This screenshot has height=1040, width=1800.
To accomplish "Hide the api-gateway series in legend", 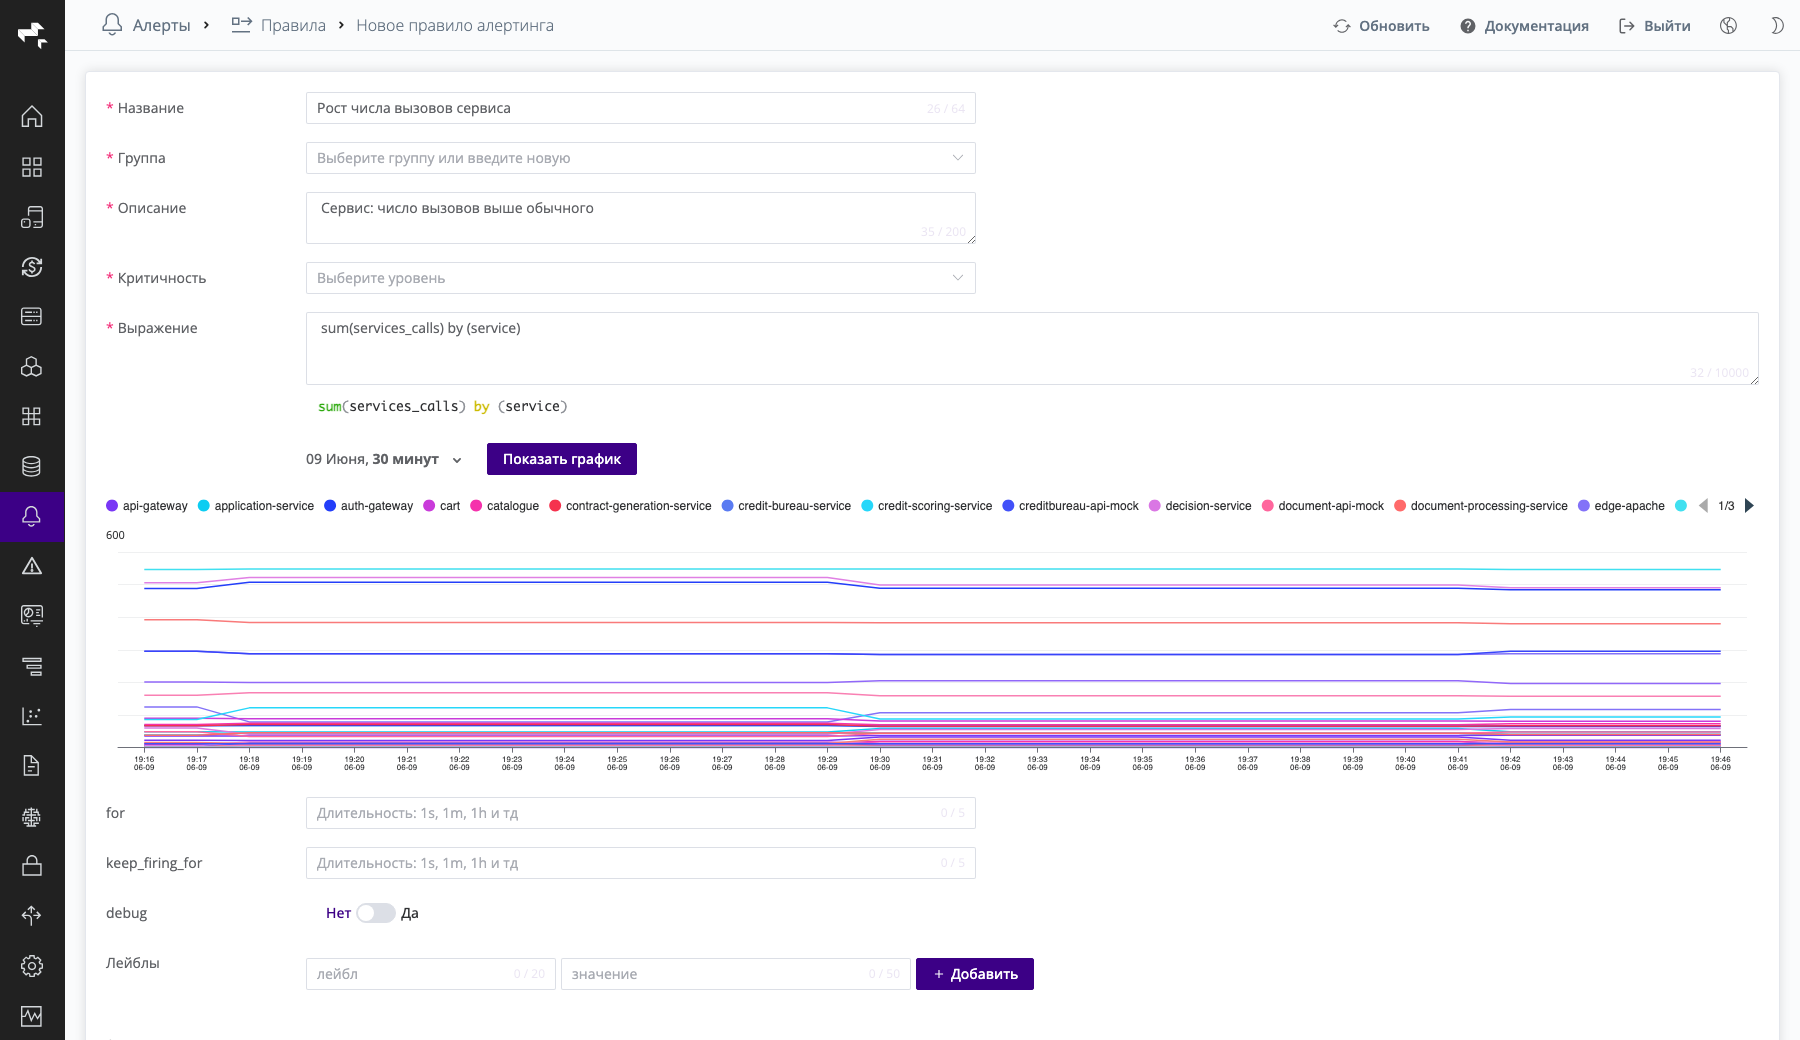I will 147,506.
